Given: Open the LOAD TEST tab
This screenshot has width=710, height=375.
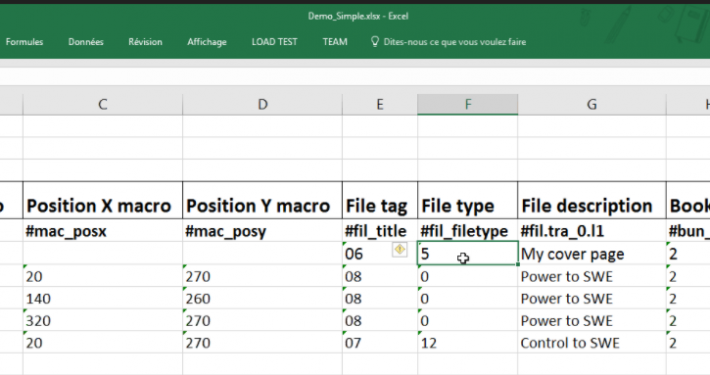Looking at the screenshot, I should coord(274,42).
